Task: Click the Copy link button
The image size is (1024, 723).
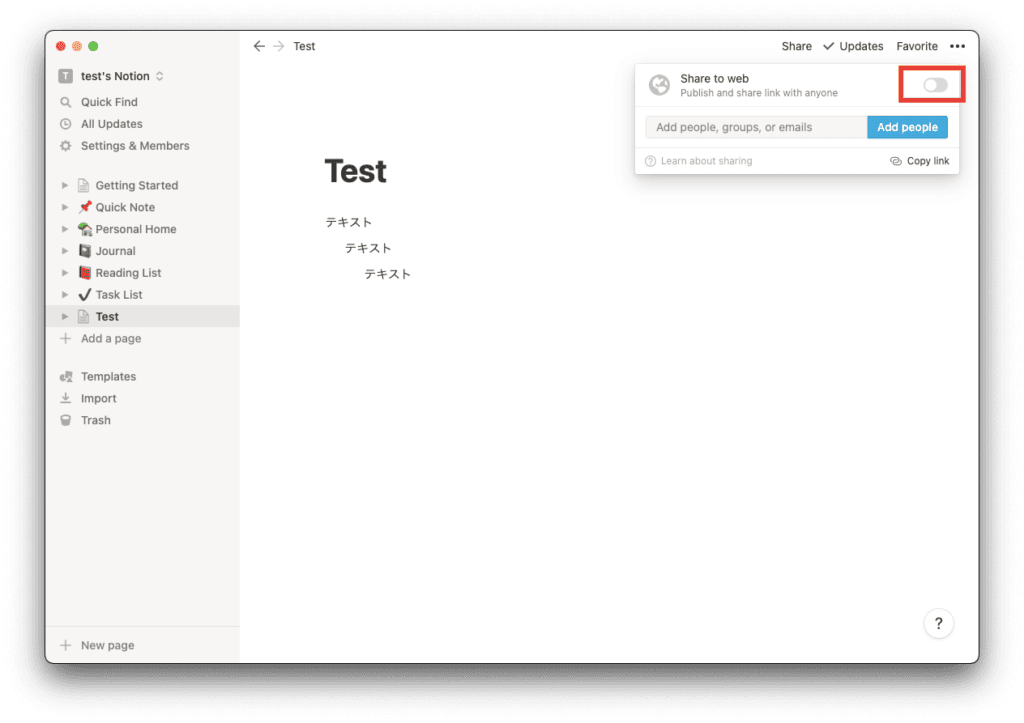Action: (920, 161)
